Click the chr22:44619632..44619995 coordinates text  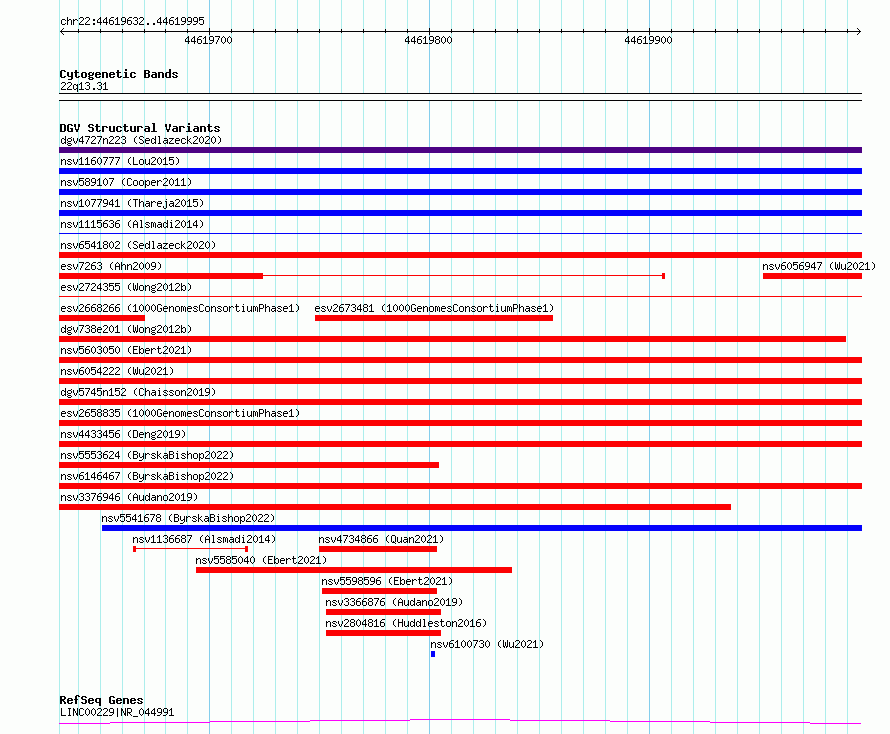[x=132, y=22]
